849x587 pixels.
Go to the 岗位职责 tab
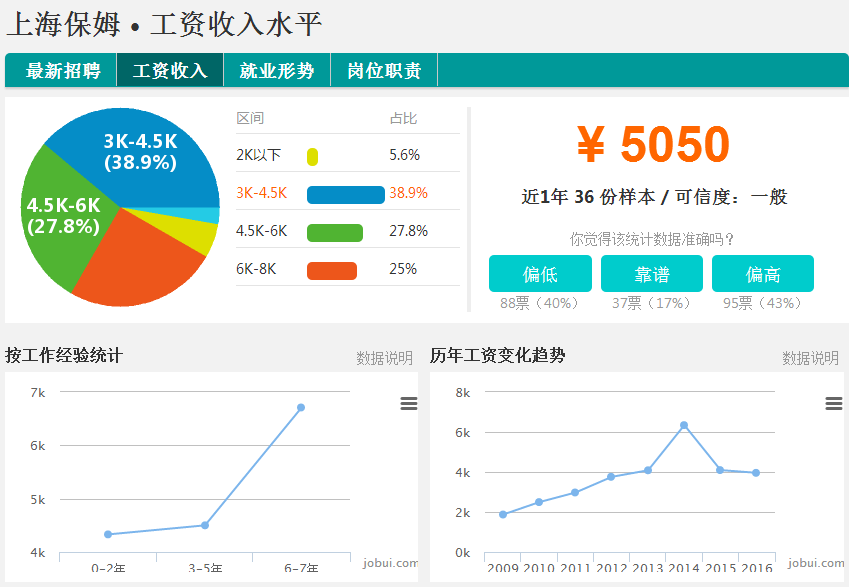point(384,71)
